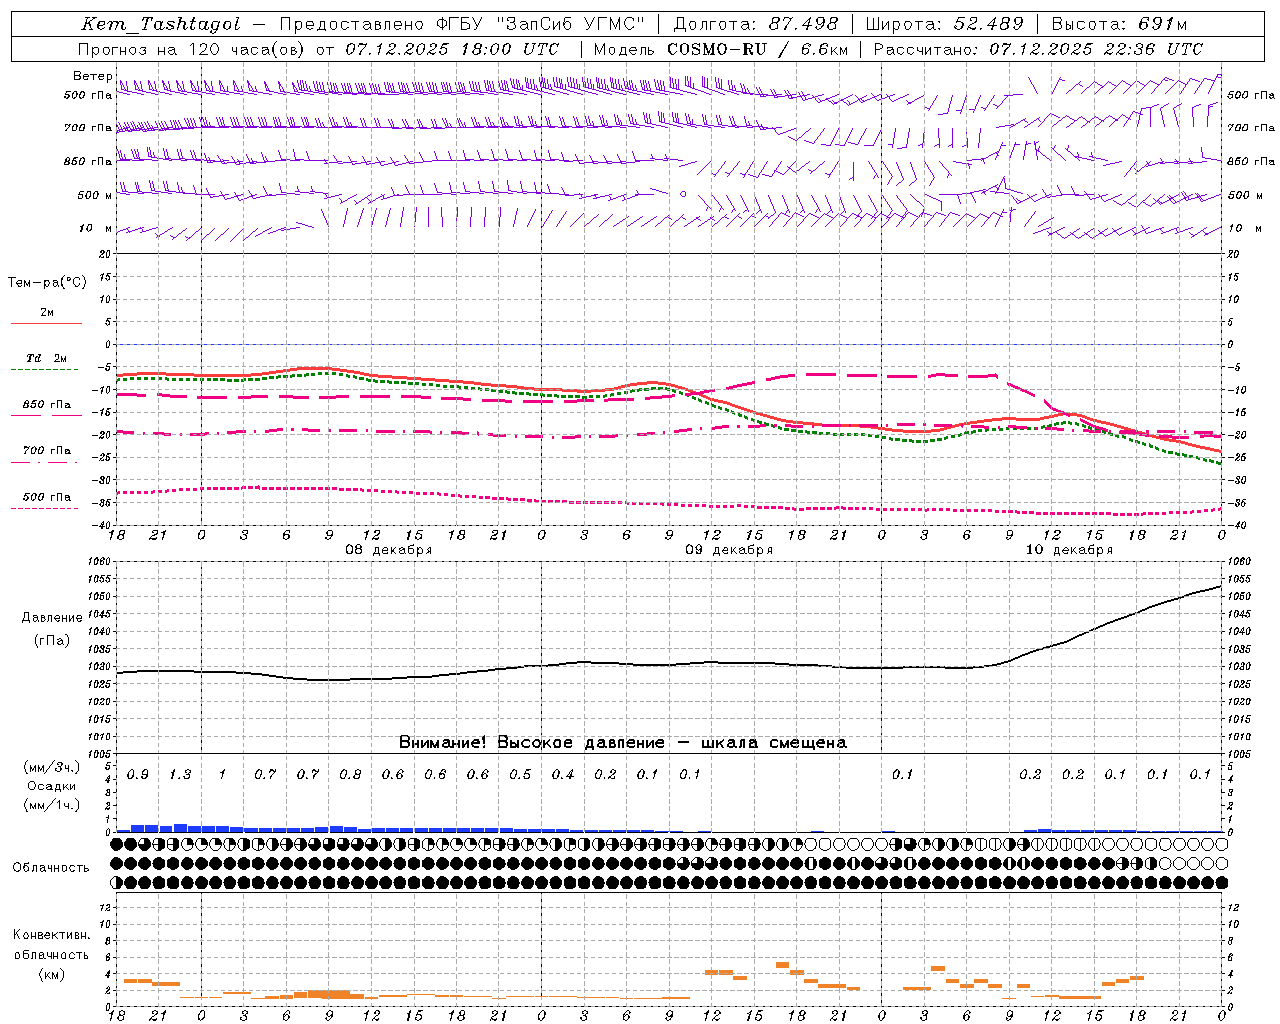
Task: Click the latitude value Широта: 52.489
Action: point(944,24)
